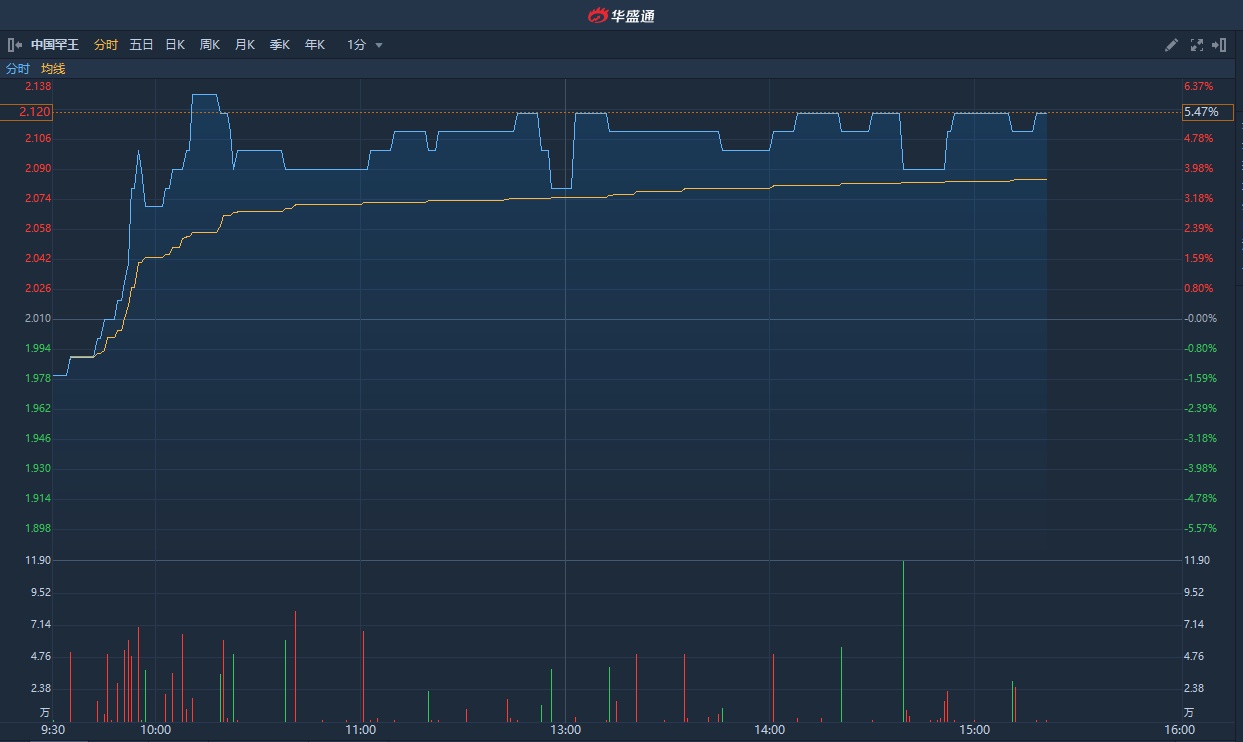Click the 2.120 current price label
1243x742 pixels.
[x=27, y=112]
